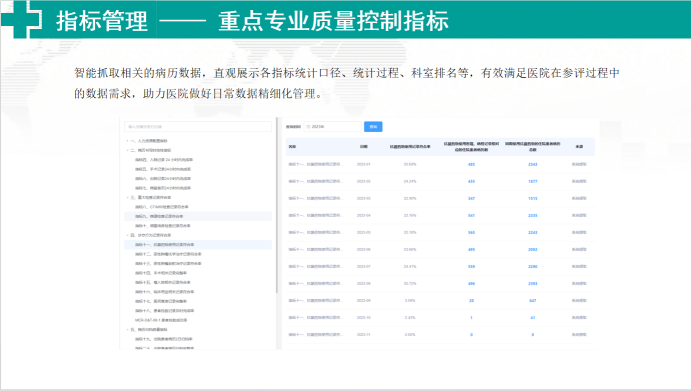Select tree item 指标八 CT/MRI检查记录符合率
This screenshot has height=391, width=691.
[x=162, y=207]
